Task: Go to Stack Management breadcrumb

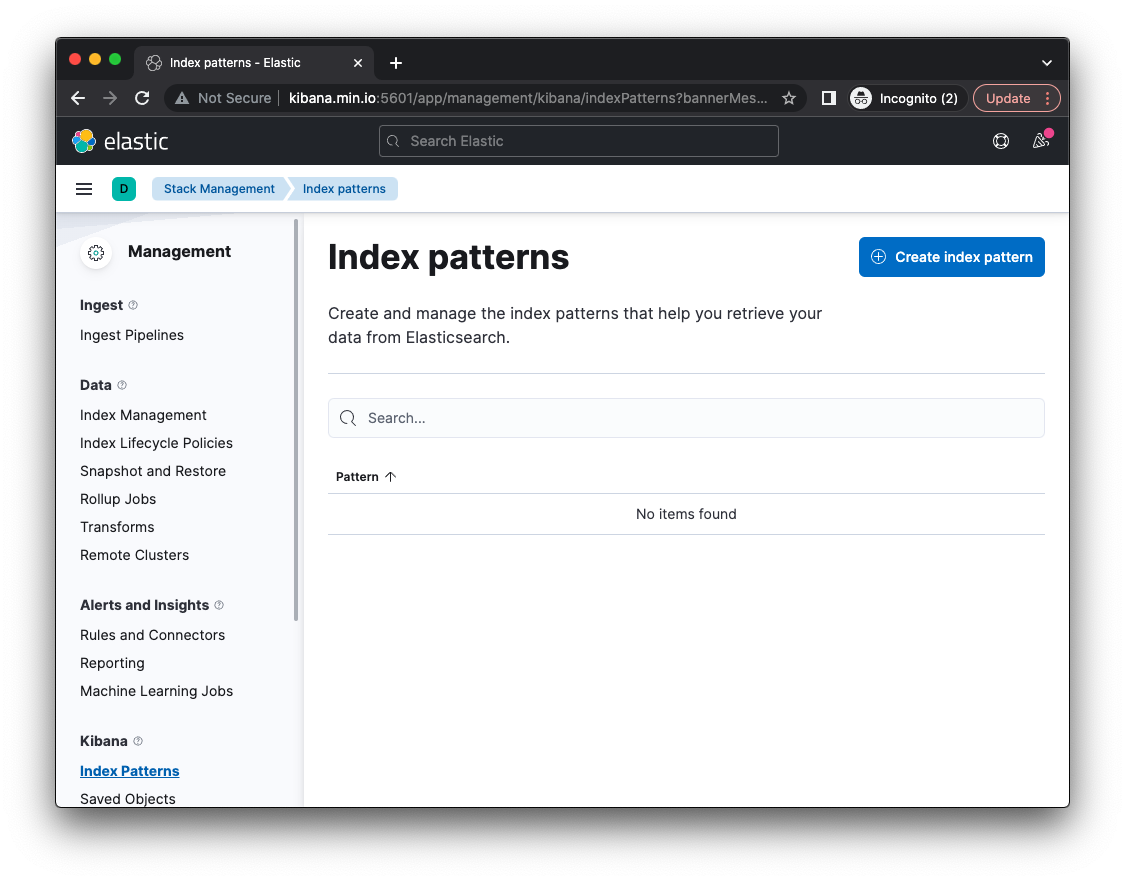Action: pyautogui.click(x=219, y=189)
